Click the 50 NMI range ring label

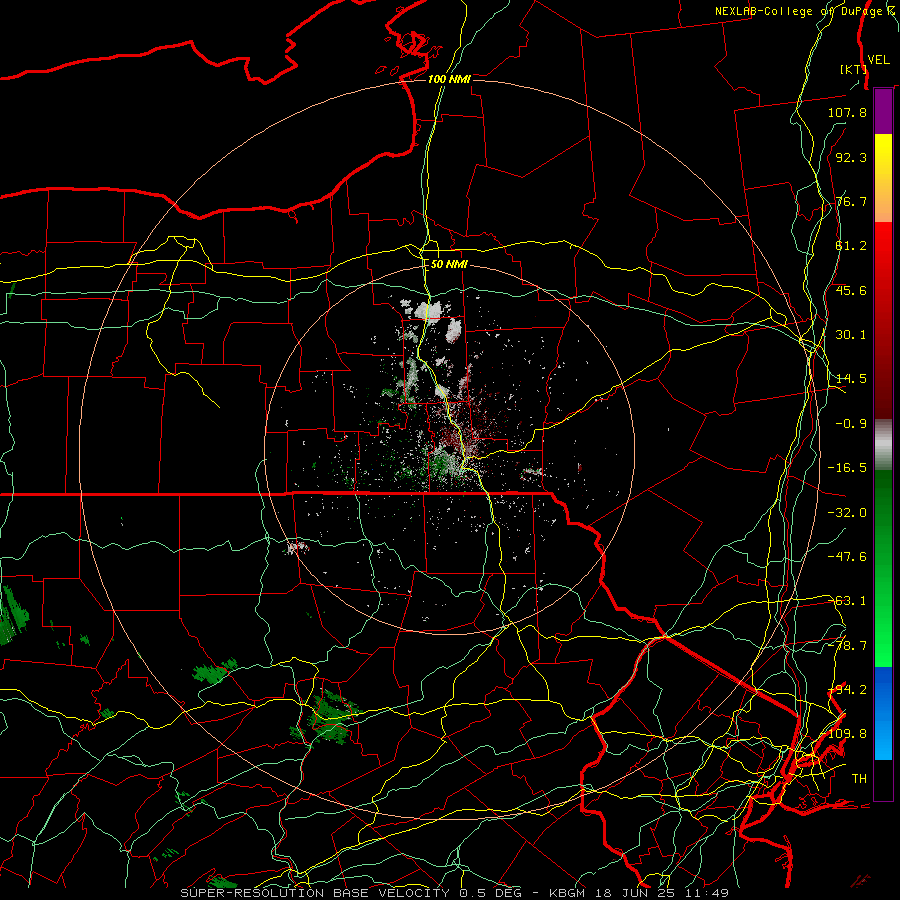coord(449,264)
